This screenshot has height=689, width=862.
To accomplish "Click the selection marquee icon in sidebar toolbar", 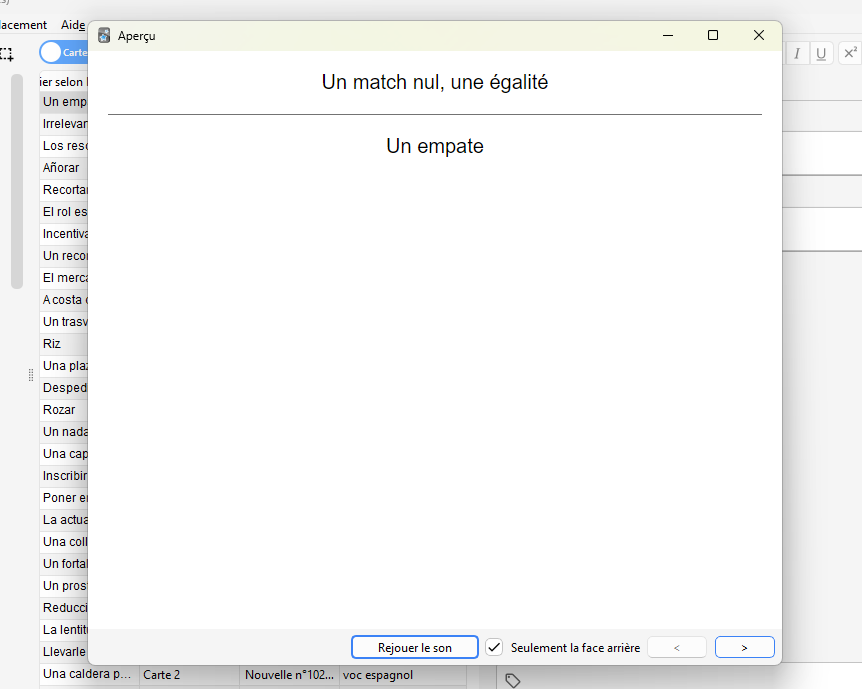I will (x=7, y=54).
